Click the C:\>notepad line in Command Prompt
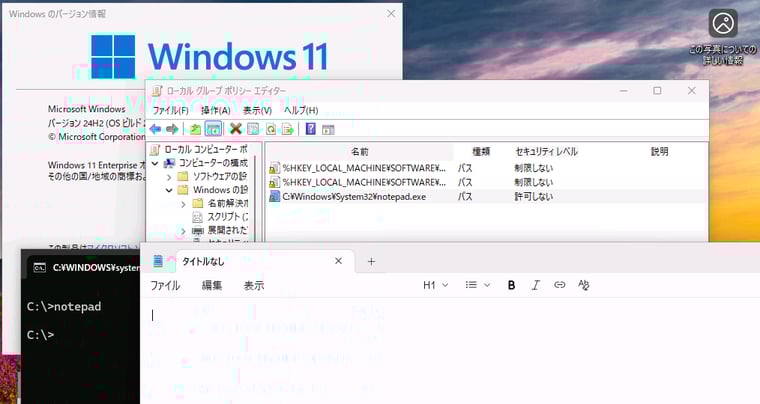Image resolution: width=760 pixels, height=404 pixels. tap(64, 307)
